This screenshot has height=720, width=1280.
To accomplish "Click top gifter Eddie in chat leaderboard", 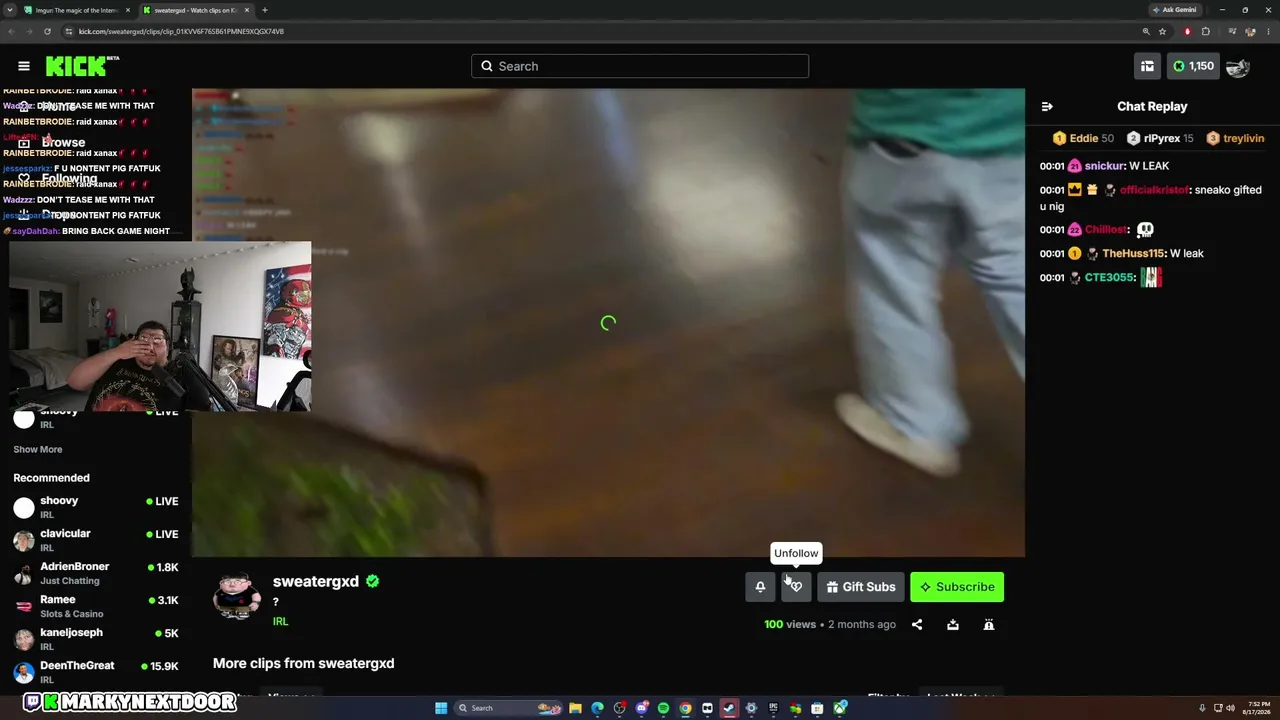I will coord(1083,139).
